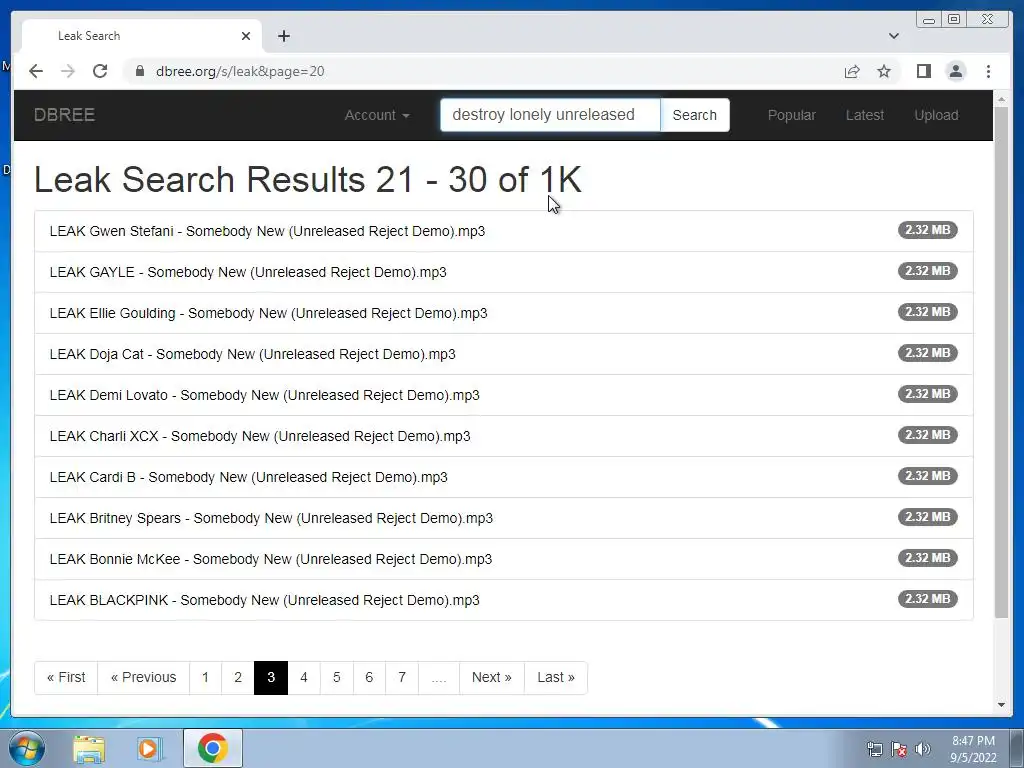Open the Ellie Goulding Somebody New result
The height and width of the screenshot is (768, 1024).
pos(504,313)
